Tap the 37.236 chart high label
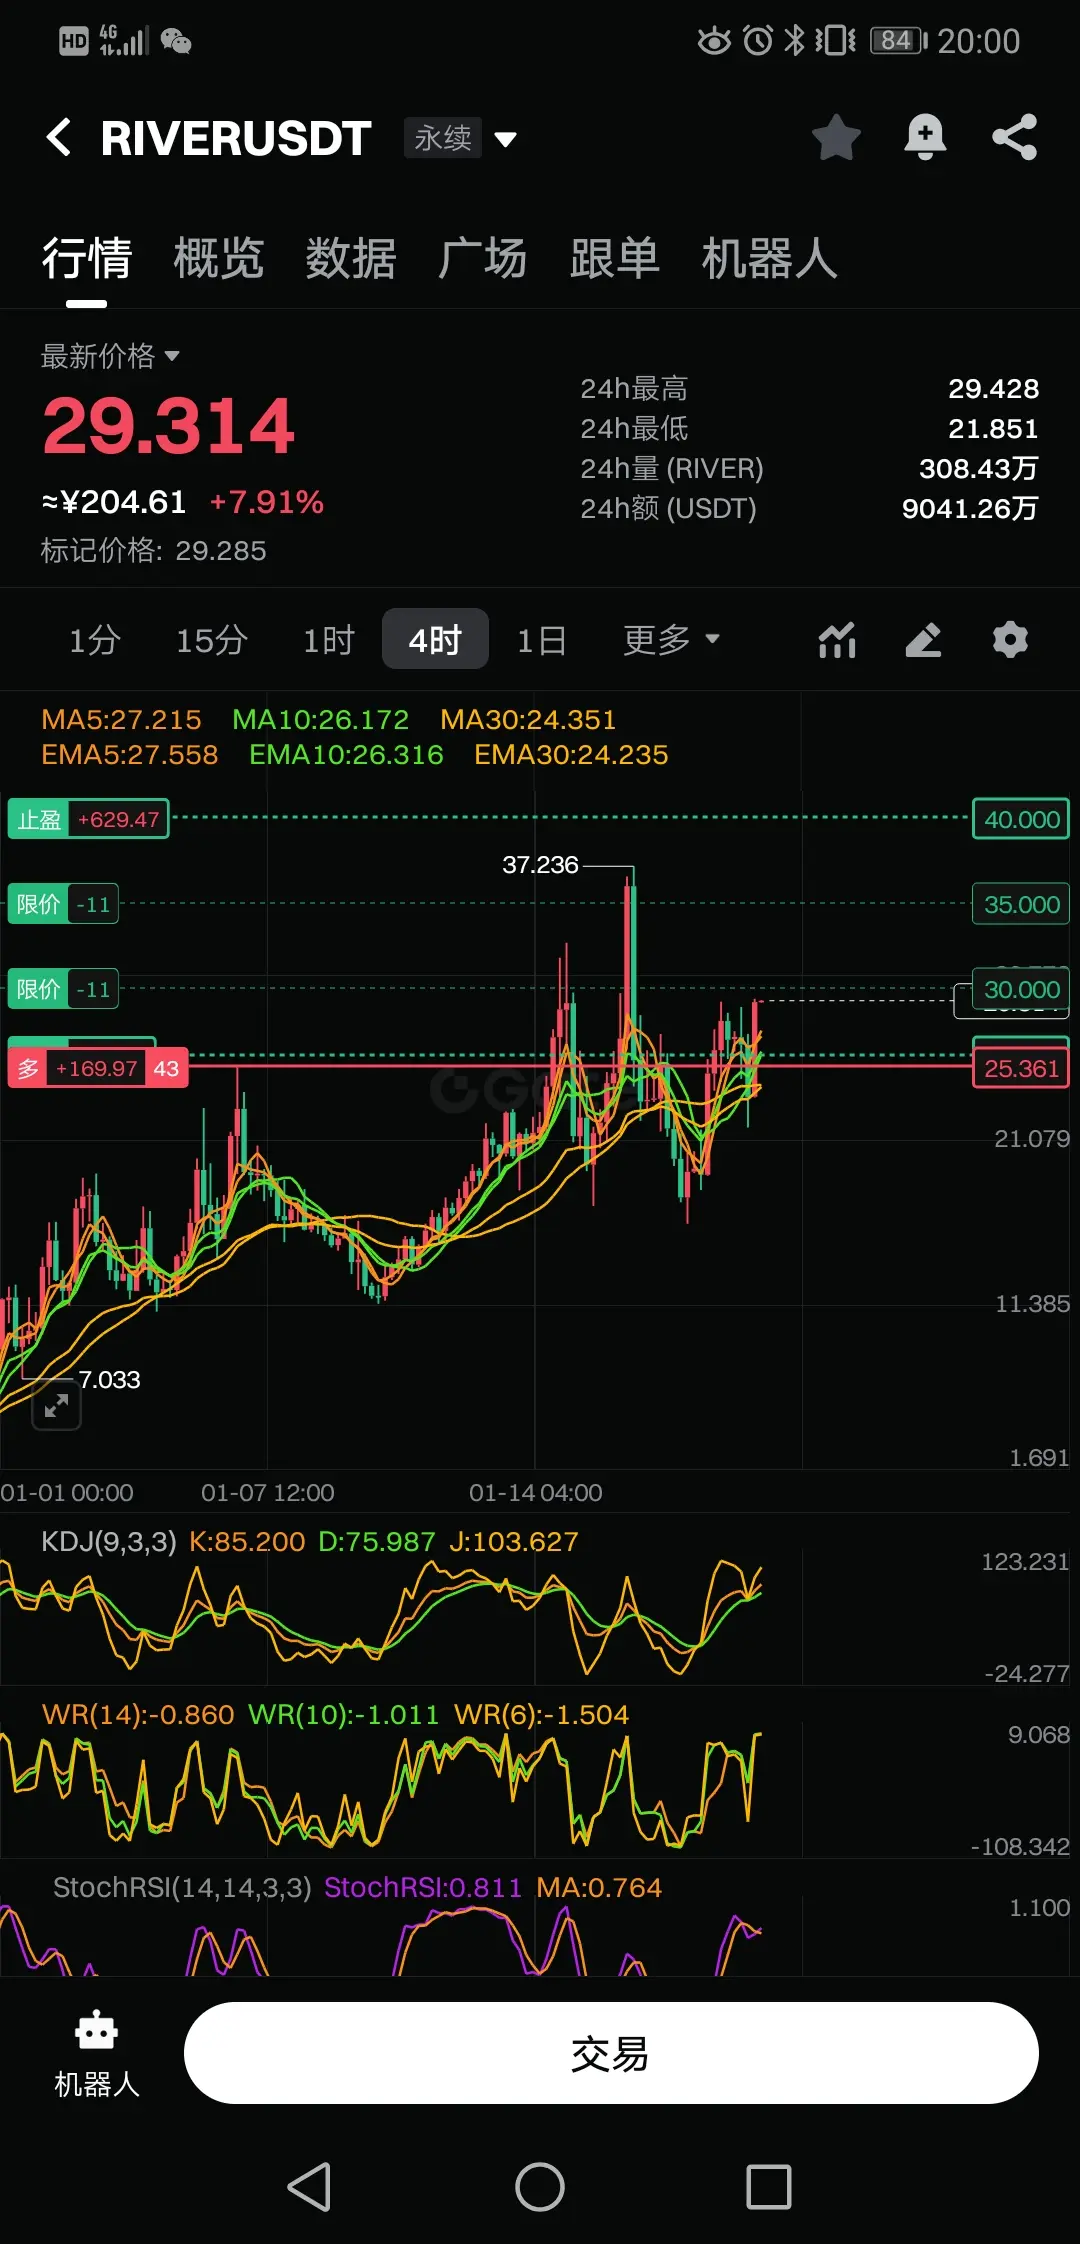 (x=540, y=864)
